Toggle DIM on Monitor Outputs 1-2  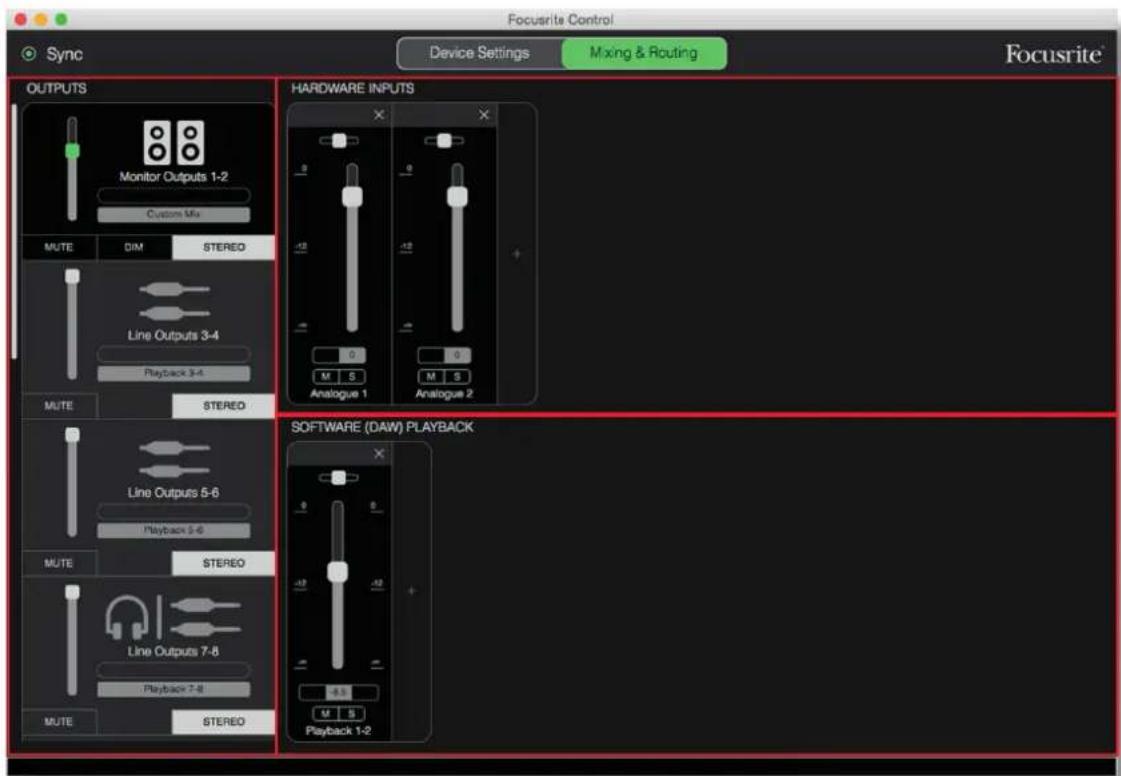pos(134,247)
